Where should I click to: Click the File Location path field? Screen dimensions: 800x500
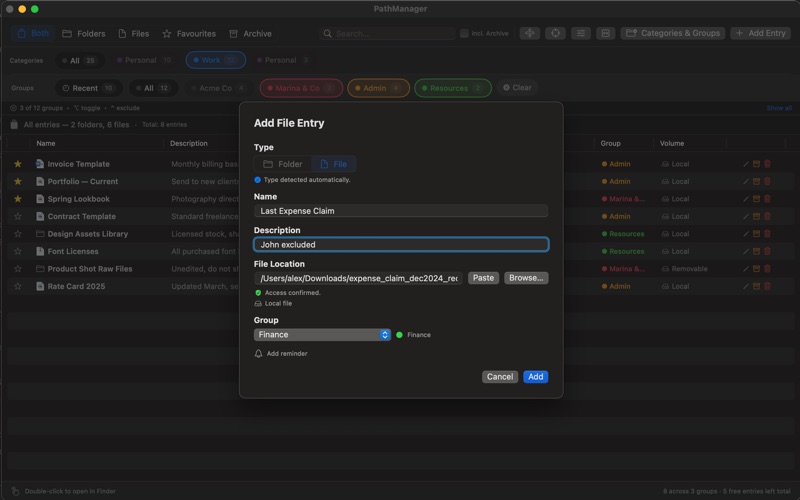coord(358,278)
